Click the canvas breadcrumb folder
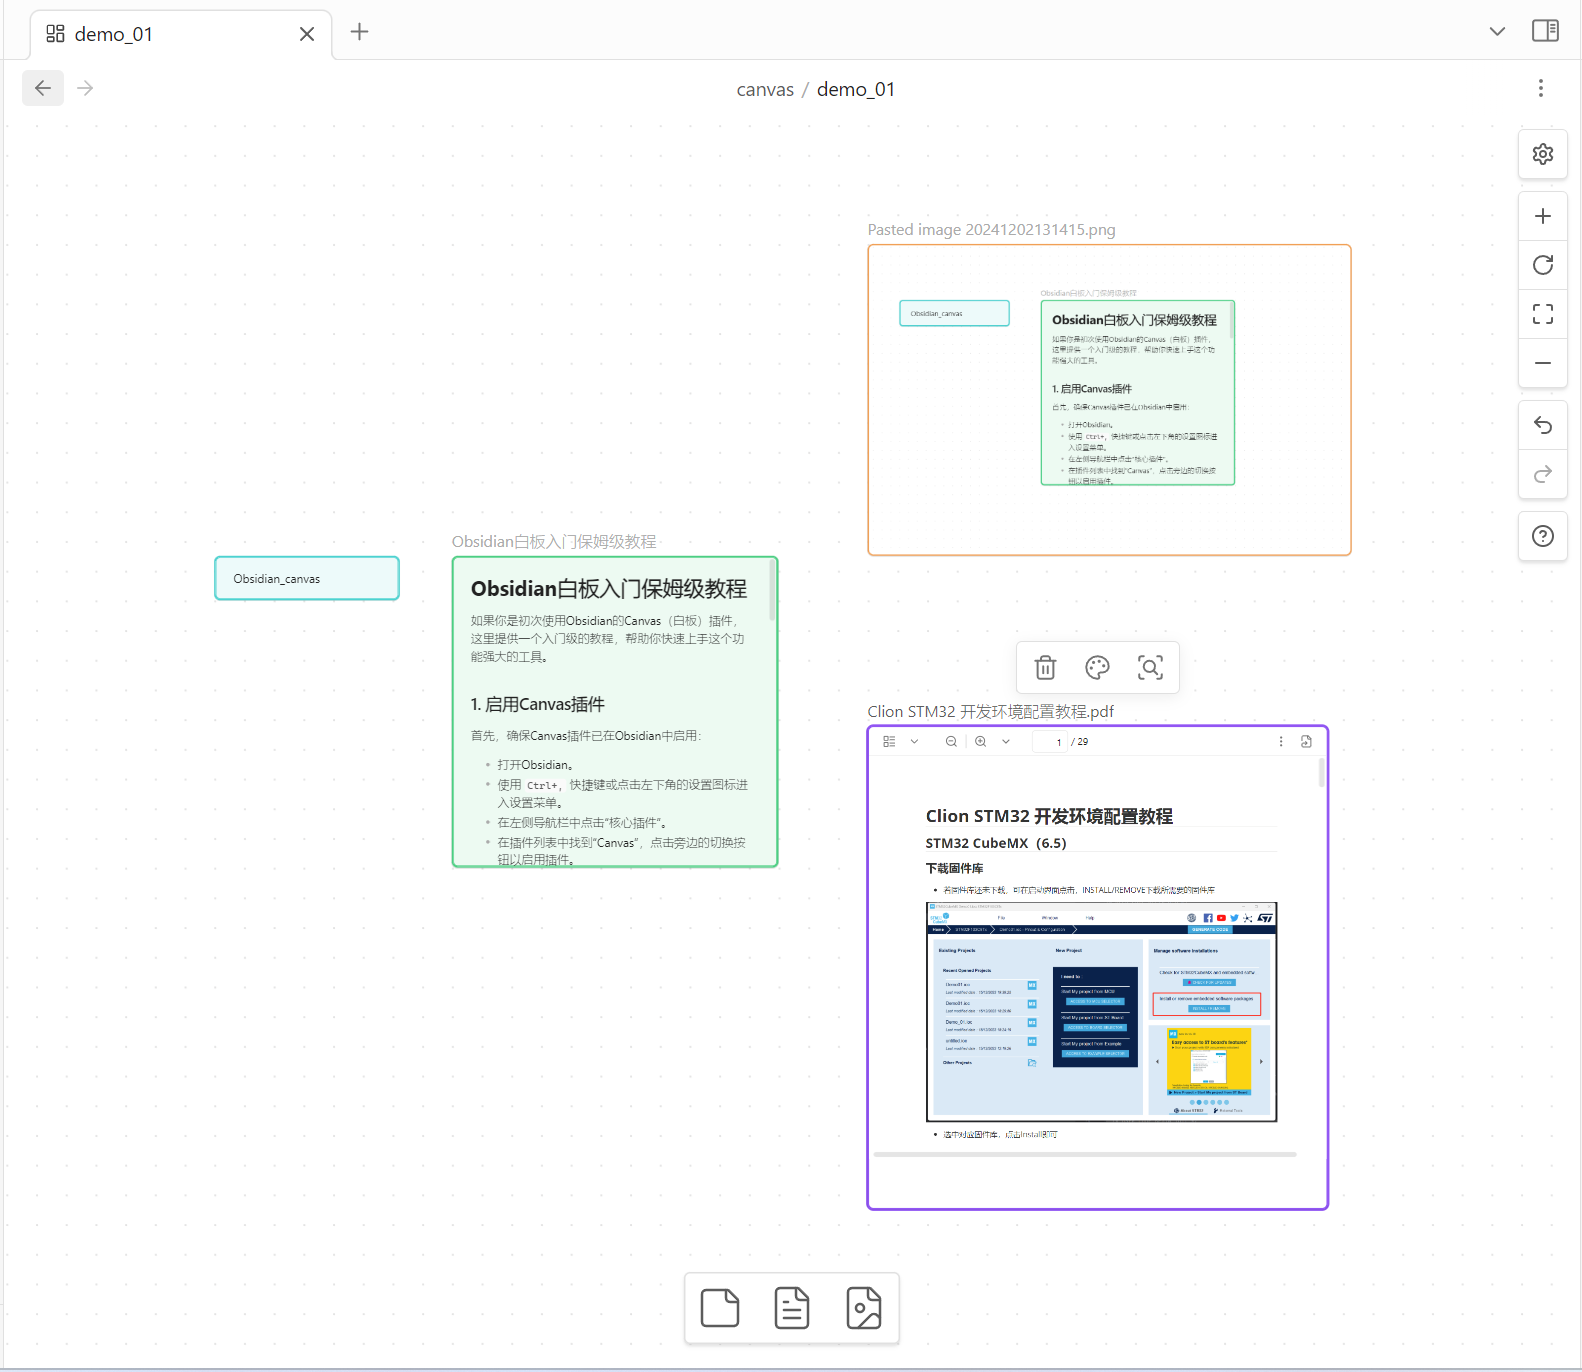The image size is (1582, 1372). point(765,90)
